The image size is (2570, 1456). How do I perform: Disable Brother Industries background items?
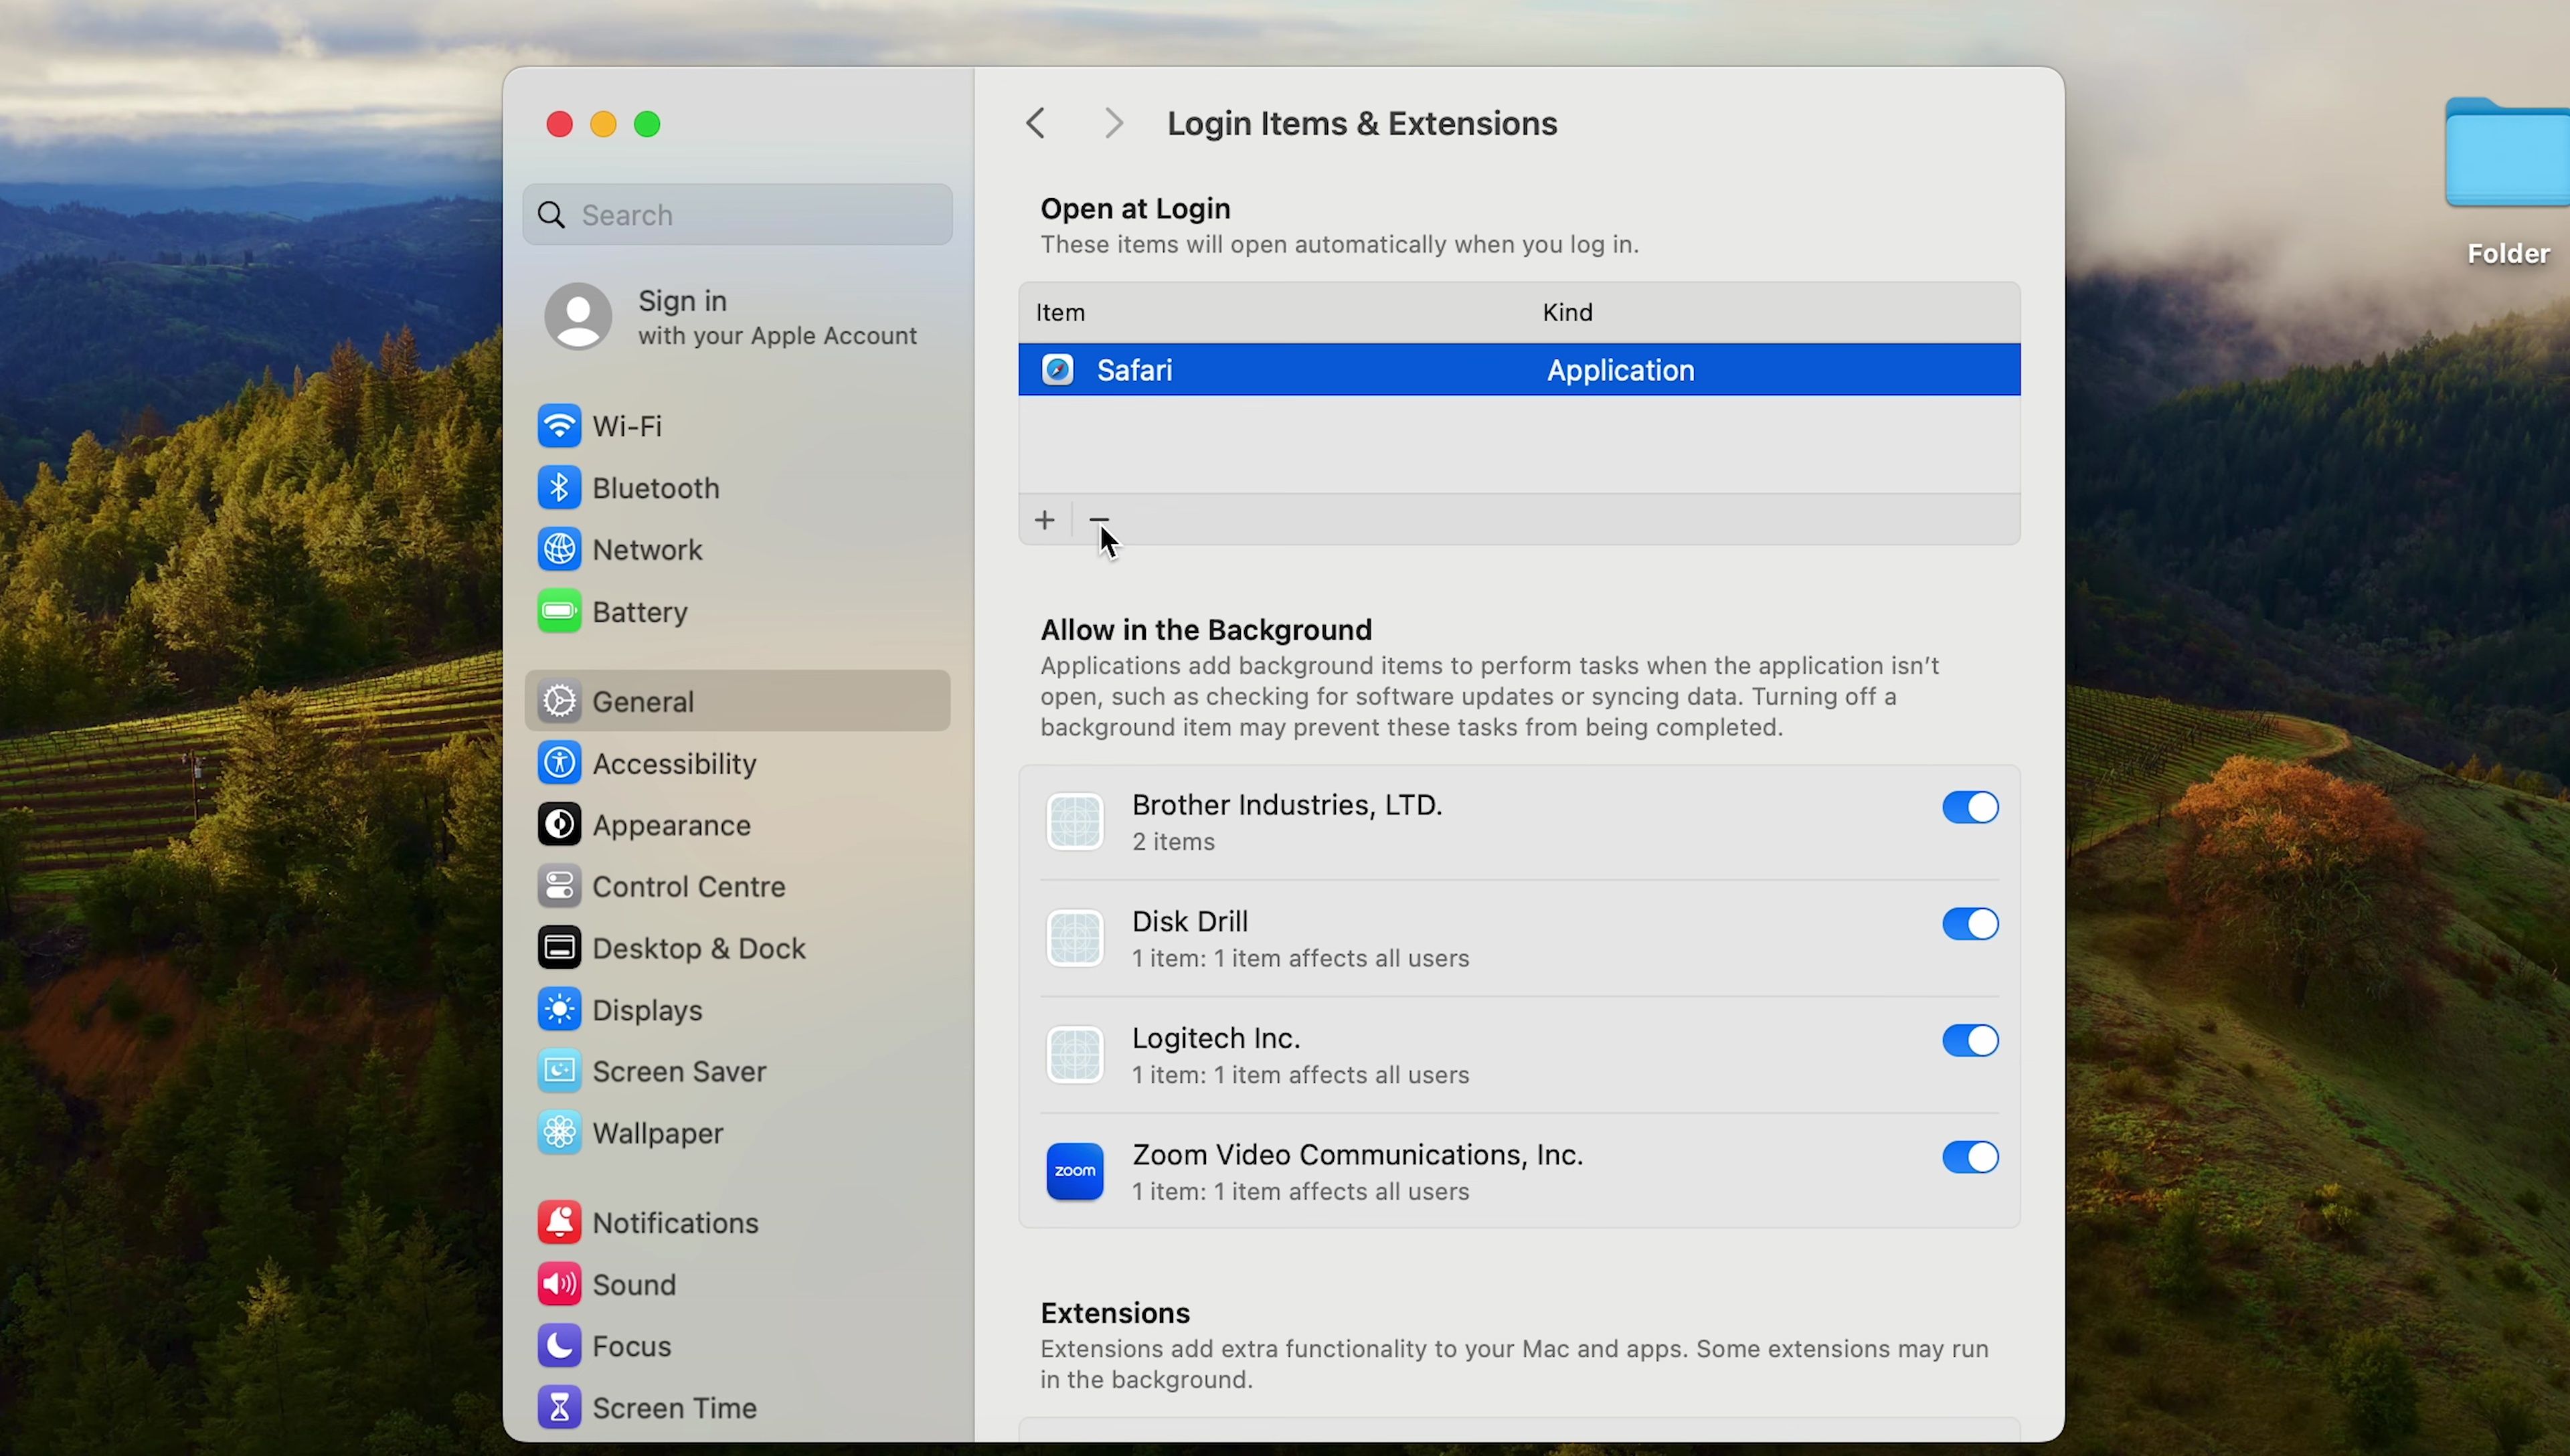(1970, 807)
